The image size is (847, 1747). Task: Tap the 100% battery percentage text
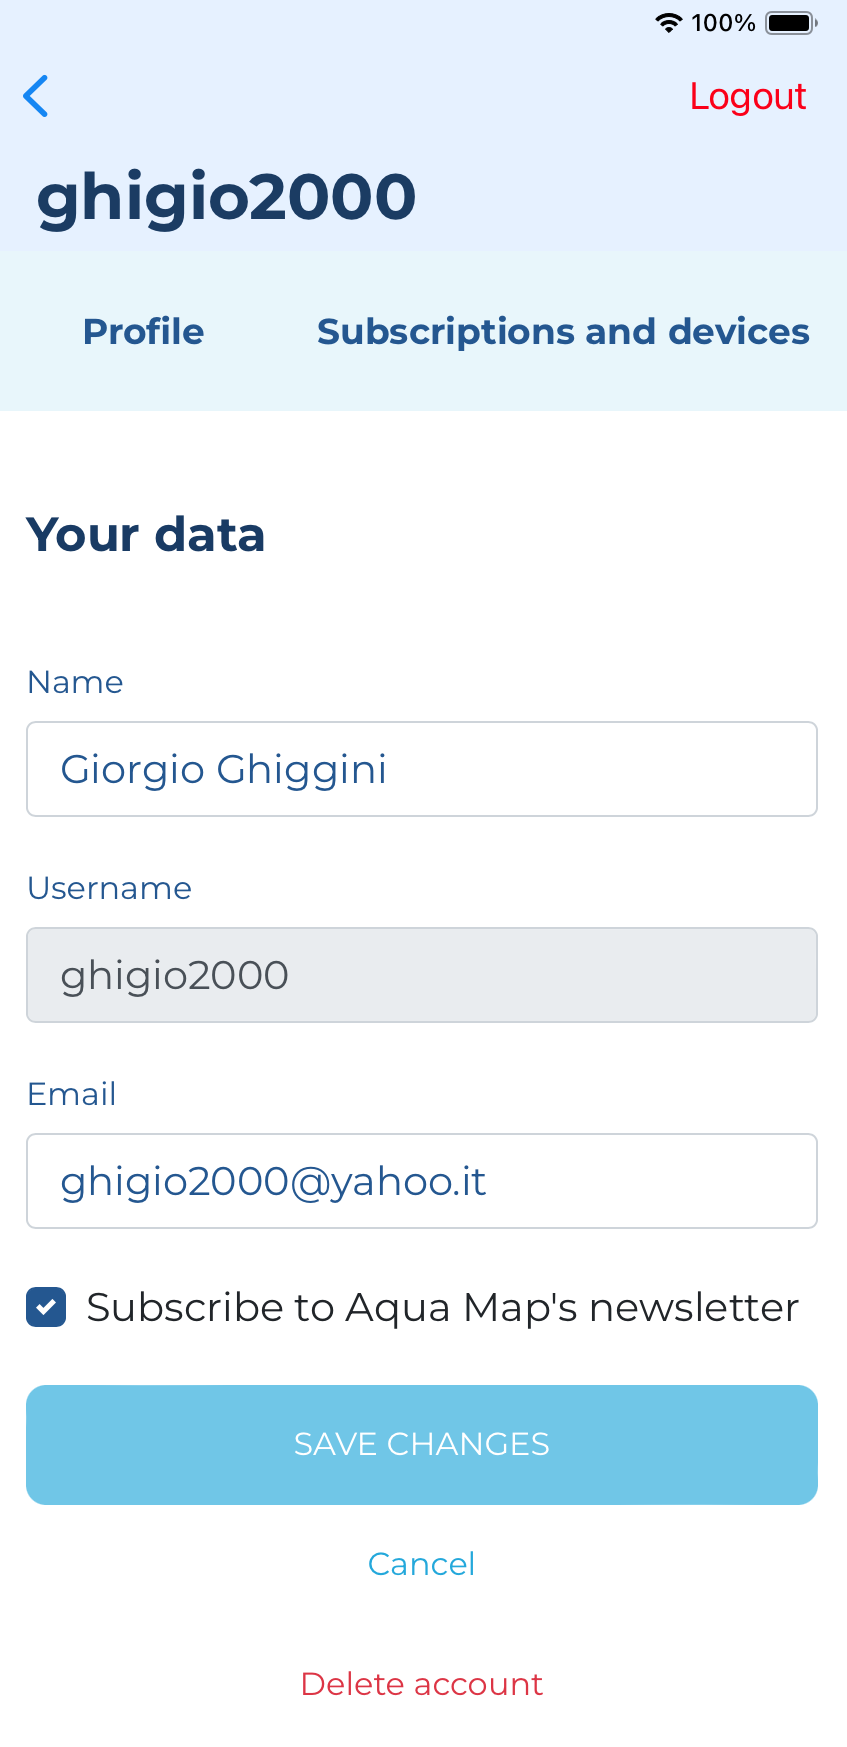723,22
